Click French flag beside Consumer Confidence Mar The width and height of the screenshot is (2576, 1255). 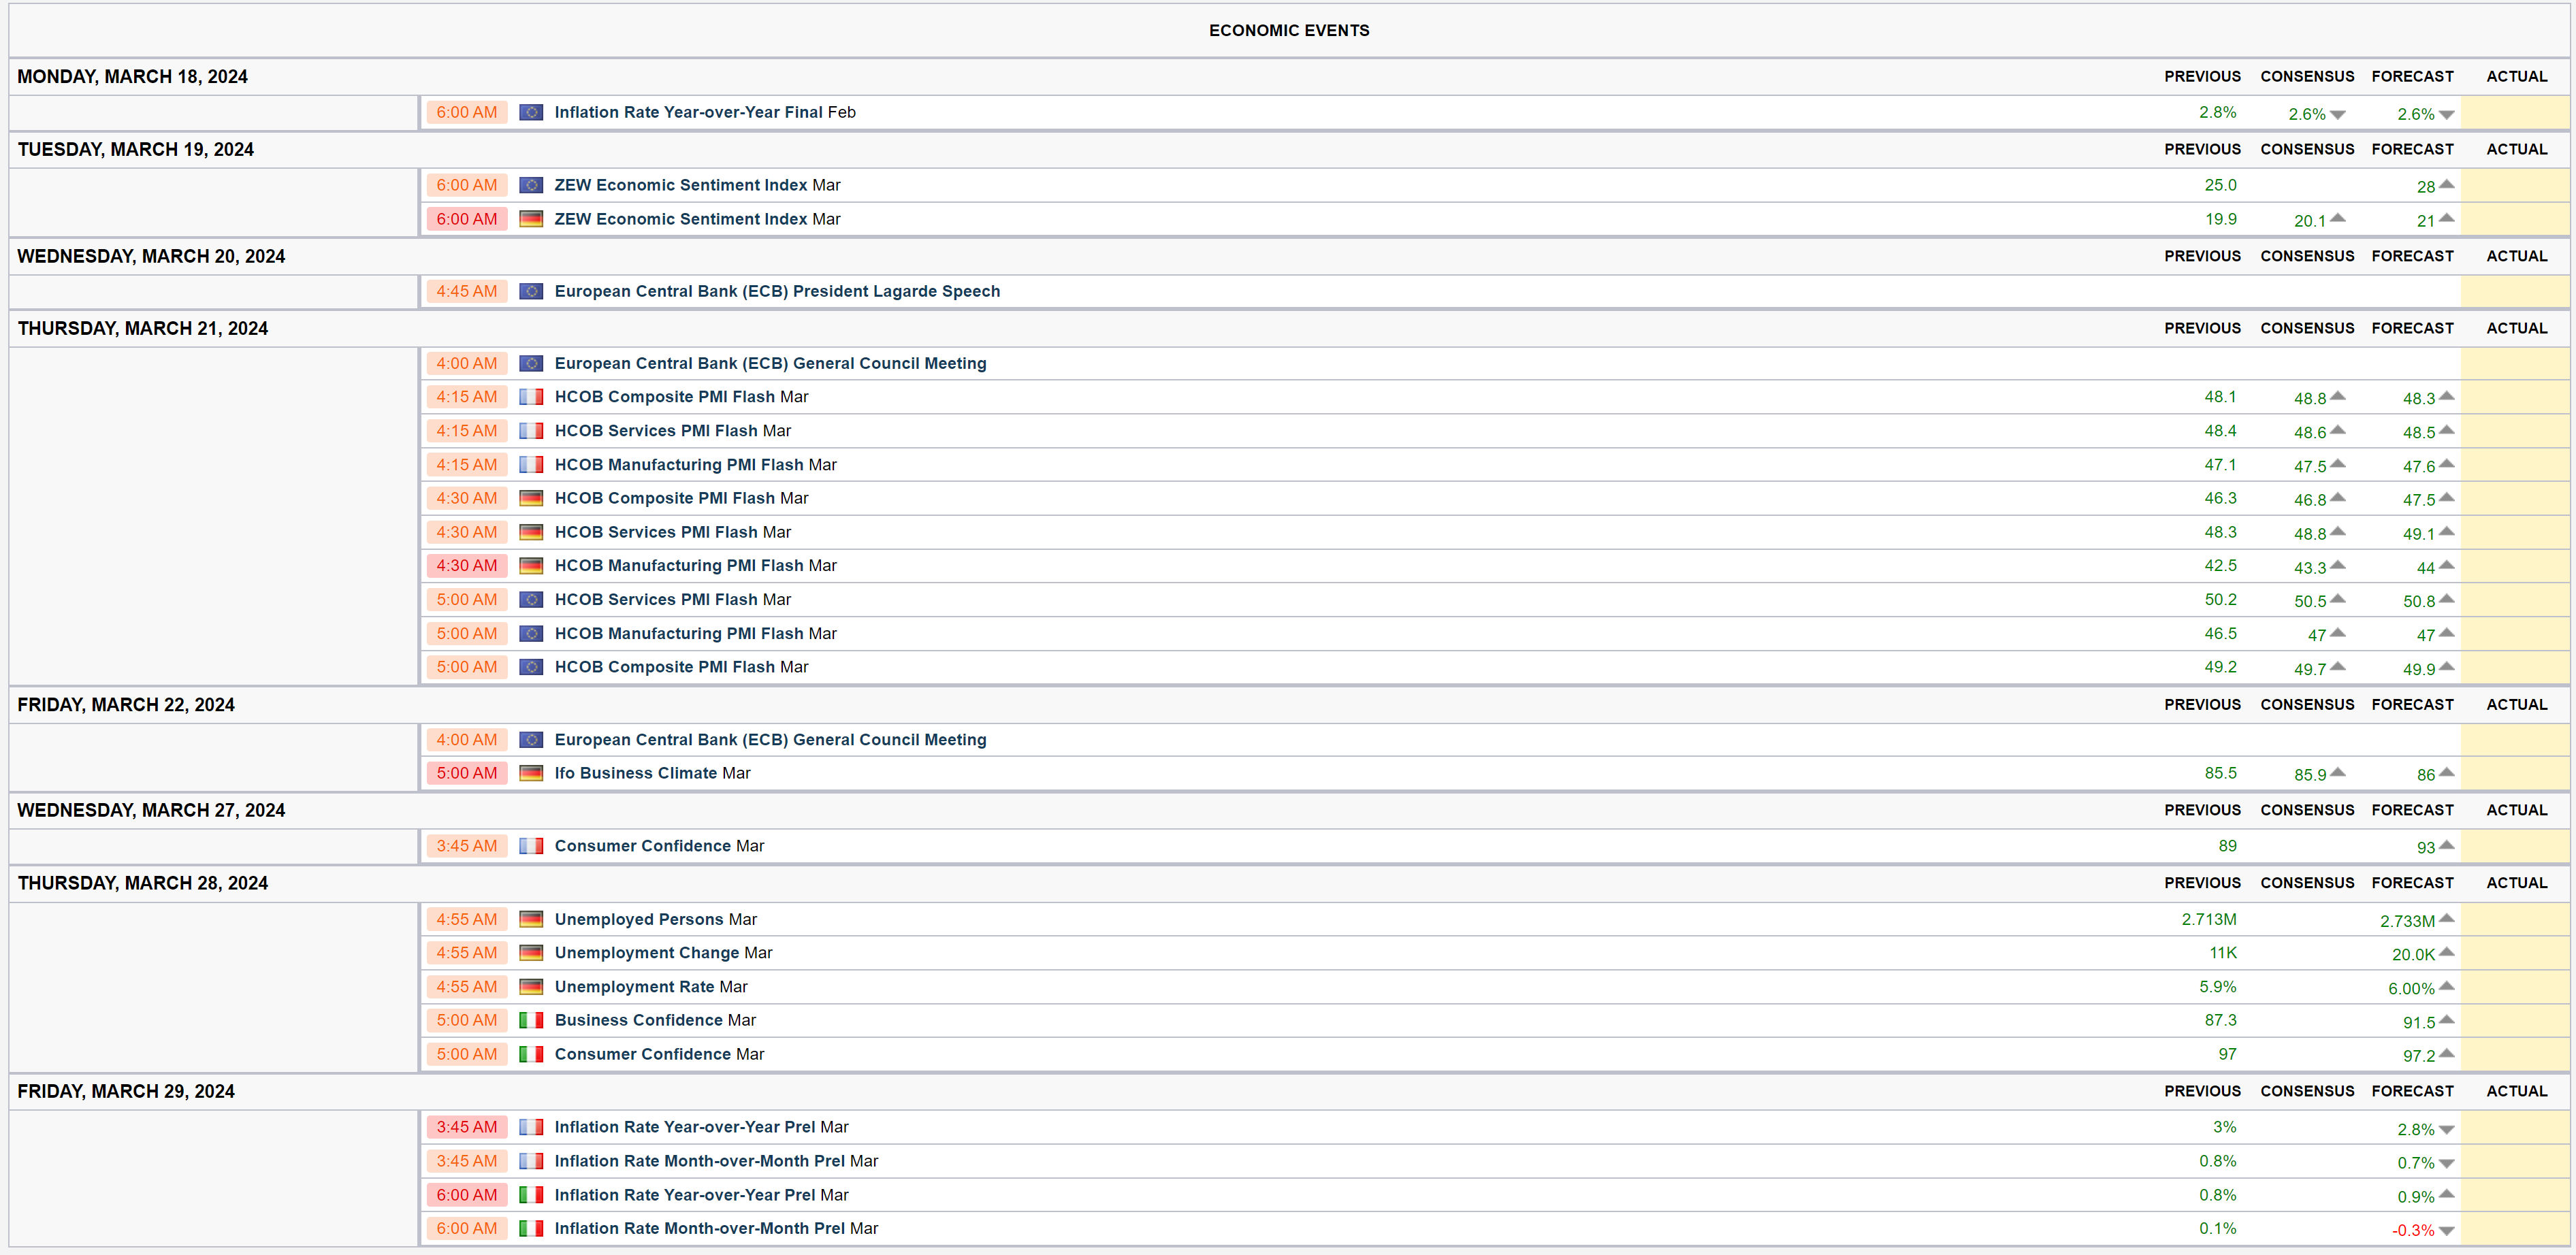coord(531,846)
